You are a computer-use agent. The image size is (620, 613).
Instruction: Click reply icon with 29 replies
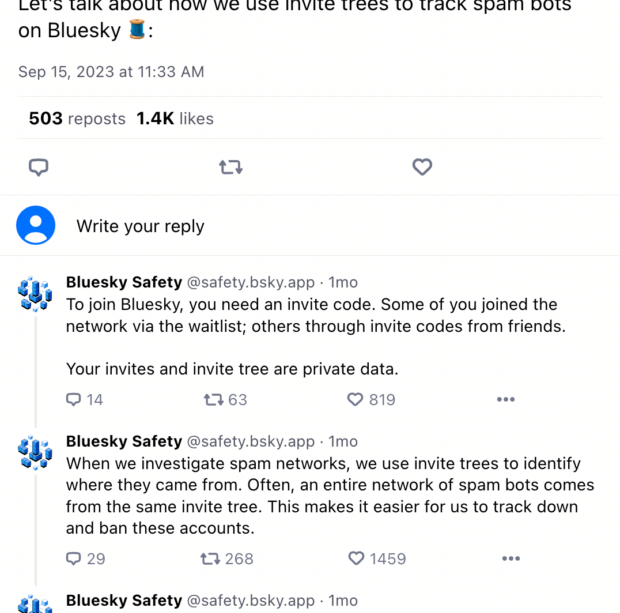(x=74, y=558)
